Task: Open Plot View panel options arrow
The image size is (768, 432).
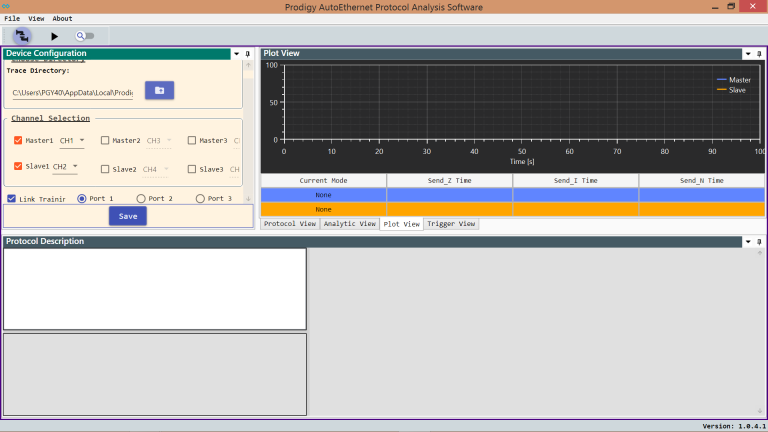Action: (748, 54)
